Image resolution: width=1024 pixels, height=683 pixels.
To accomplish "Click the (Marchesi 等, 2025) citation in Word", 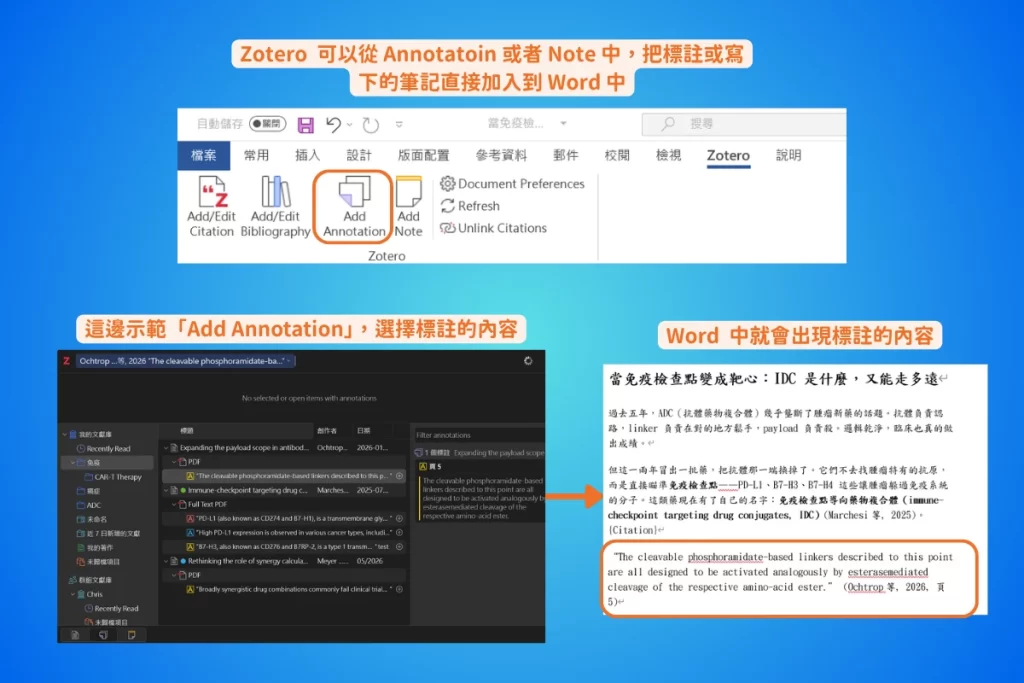I will 869,515.
